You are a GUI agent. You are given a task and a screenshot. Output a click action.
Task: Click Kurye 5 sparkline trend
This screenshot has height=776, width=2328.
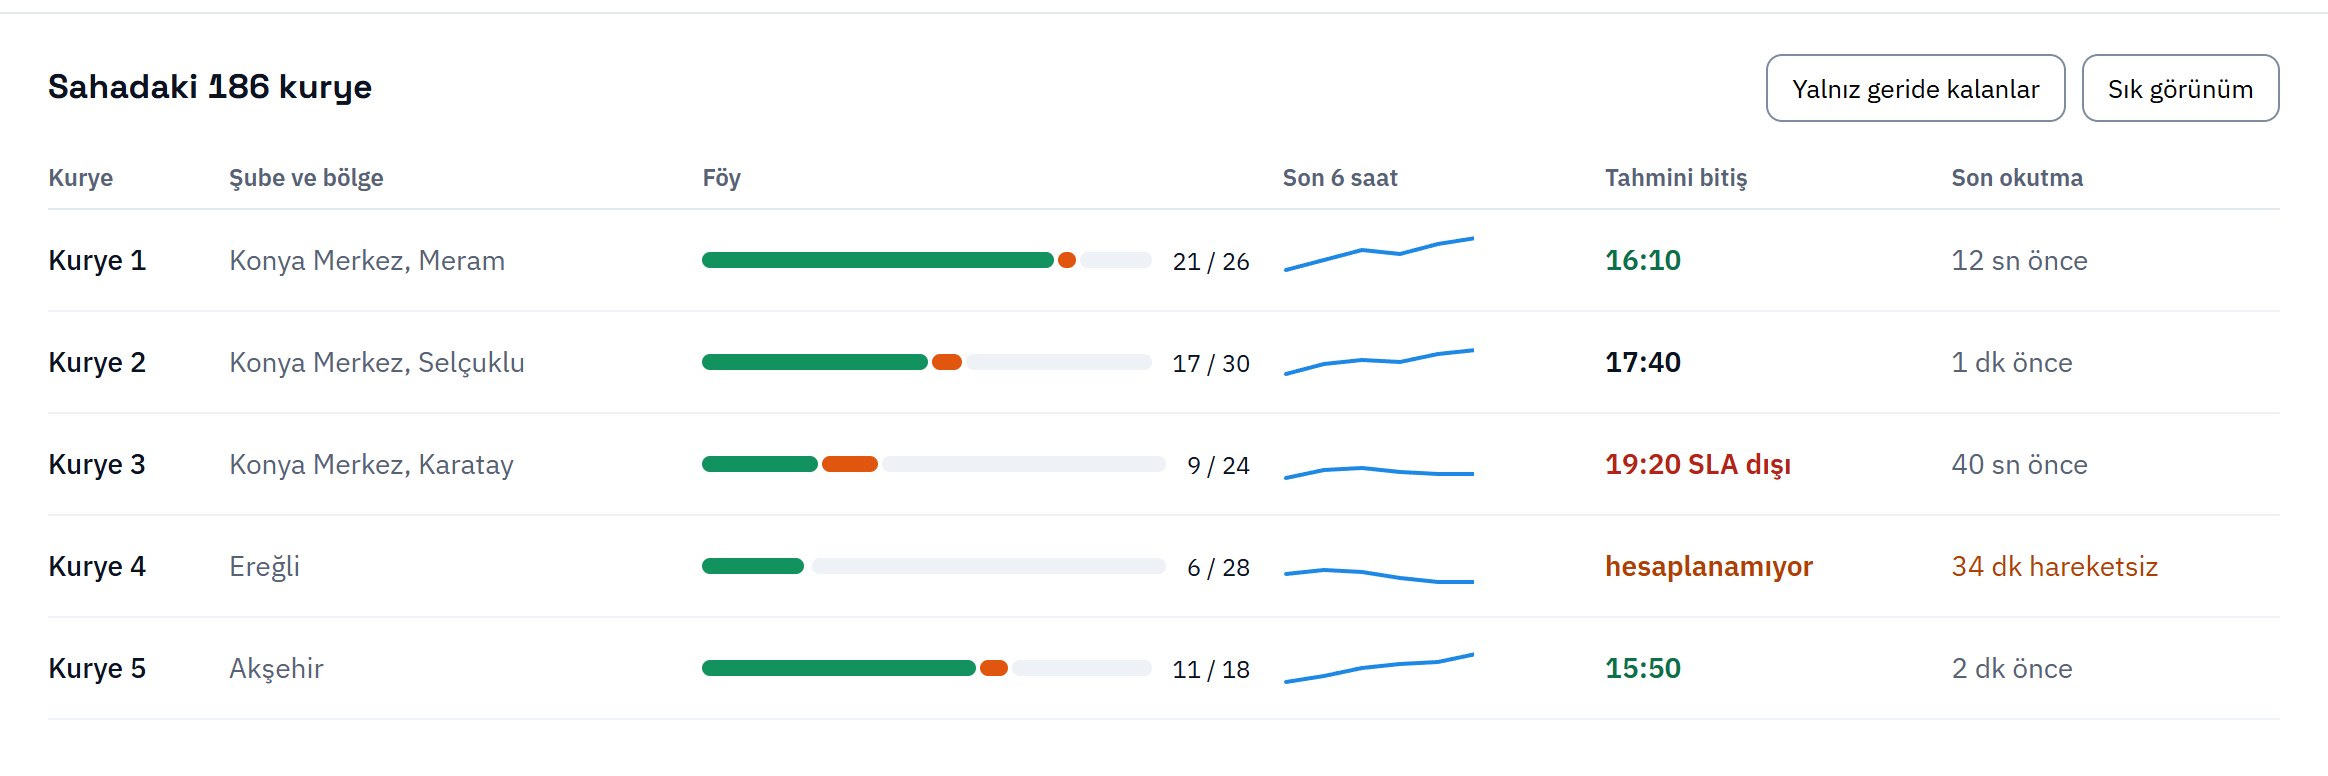(x=1379, y=668)
